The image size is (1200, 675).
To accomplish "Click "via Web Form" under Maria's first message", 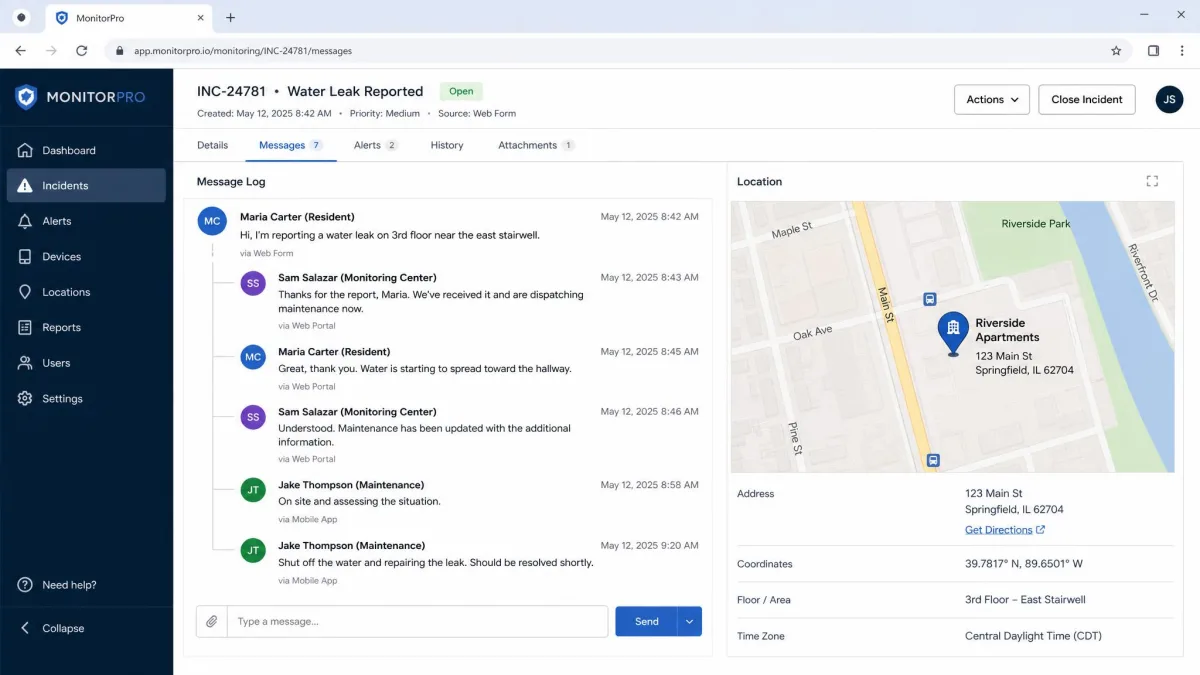I will click(x=267, y=254).
